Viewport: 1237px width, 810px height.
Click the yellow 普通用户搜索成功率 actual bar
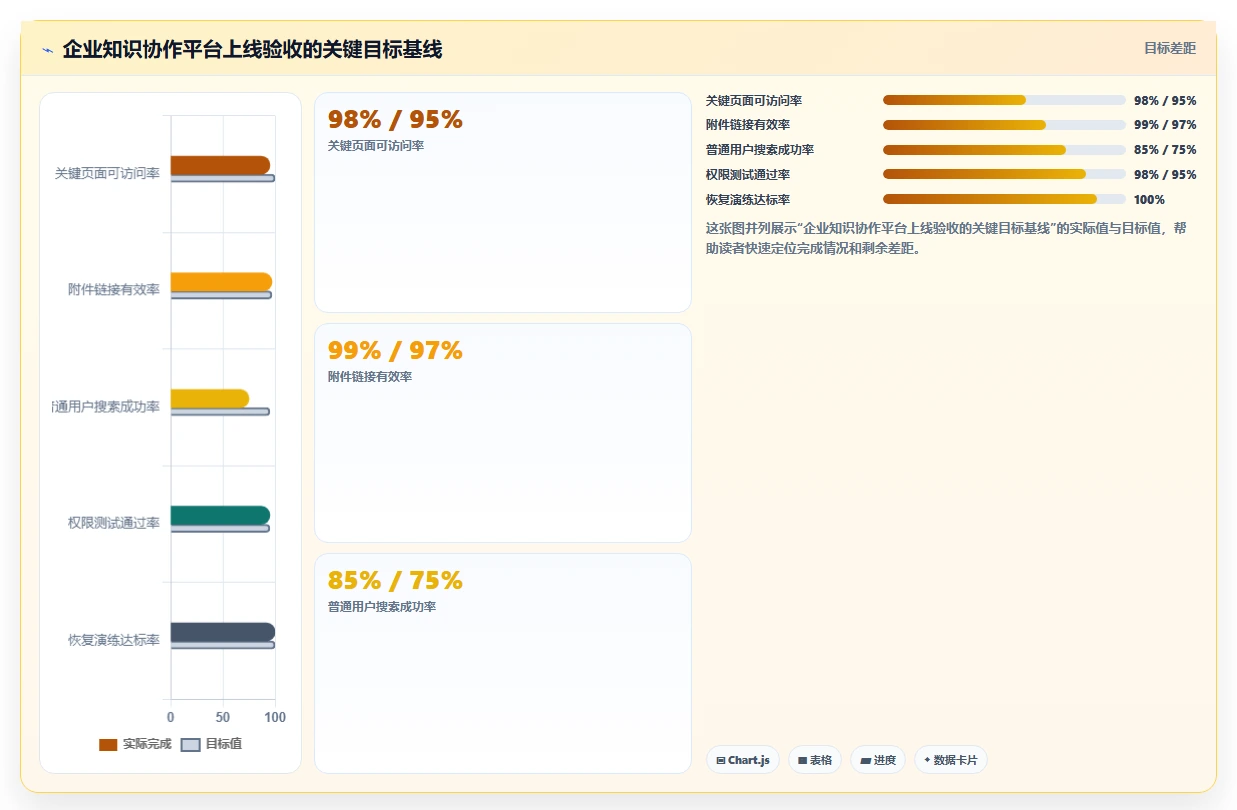tap(210, 398)
